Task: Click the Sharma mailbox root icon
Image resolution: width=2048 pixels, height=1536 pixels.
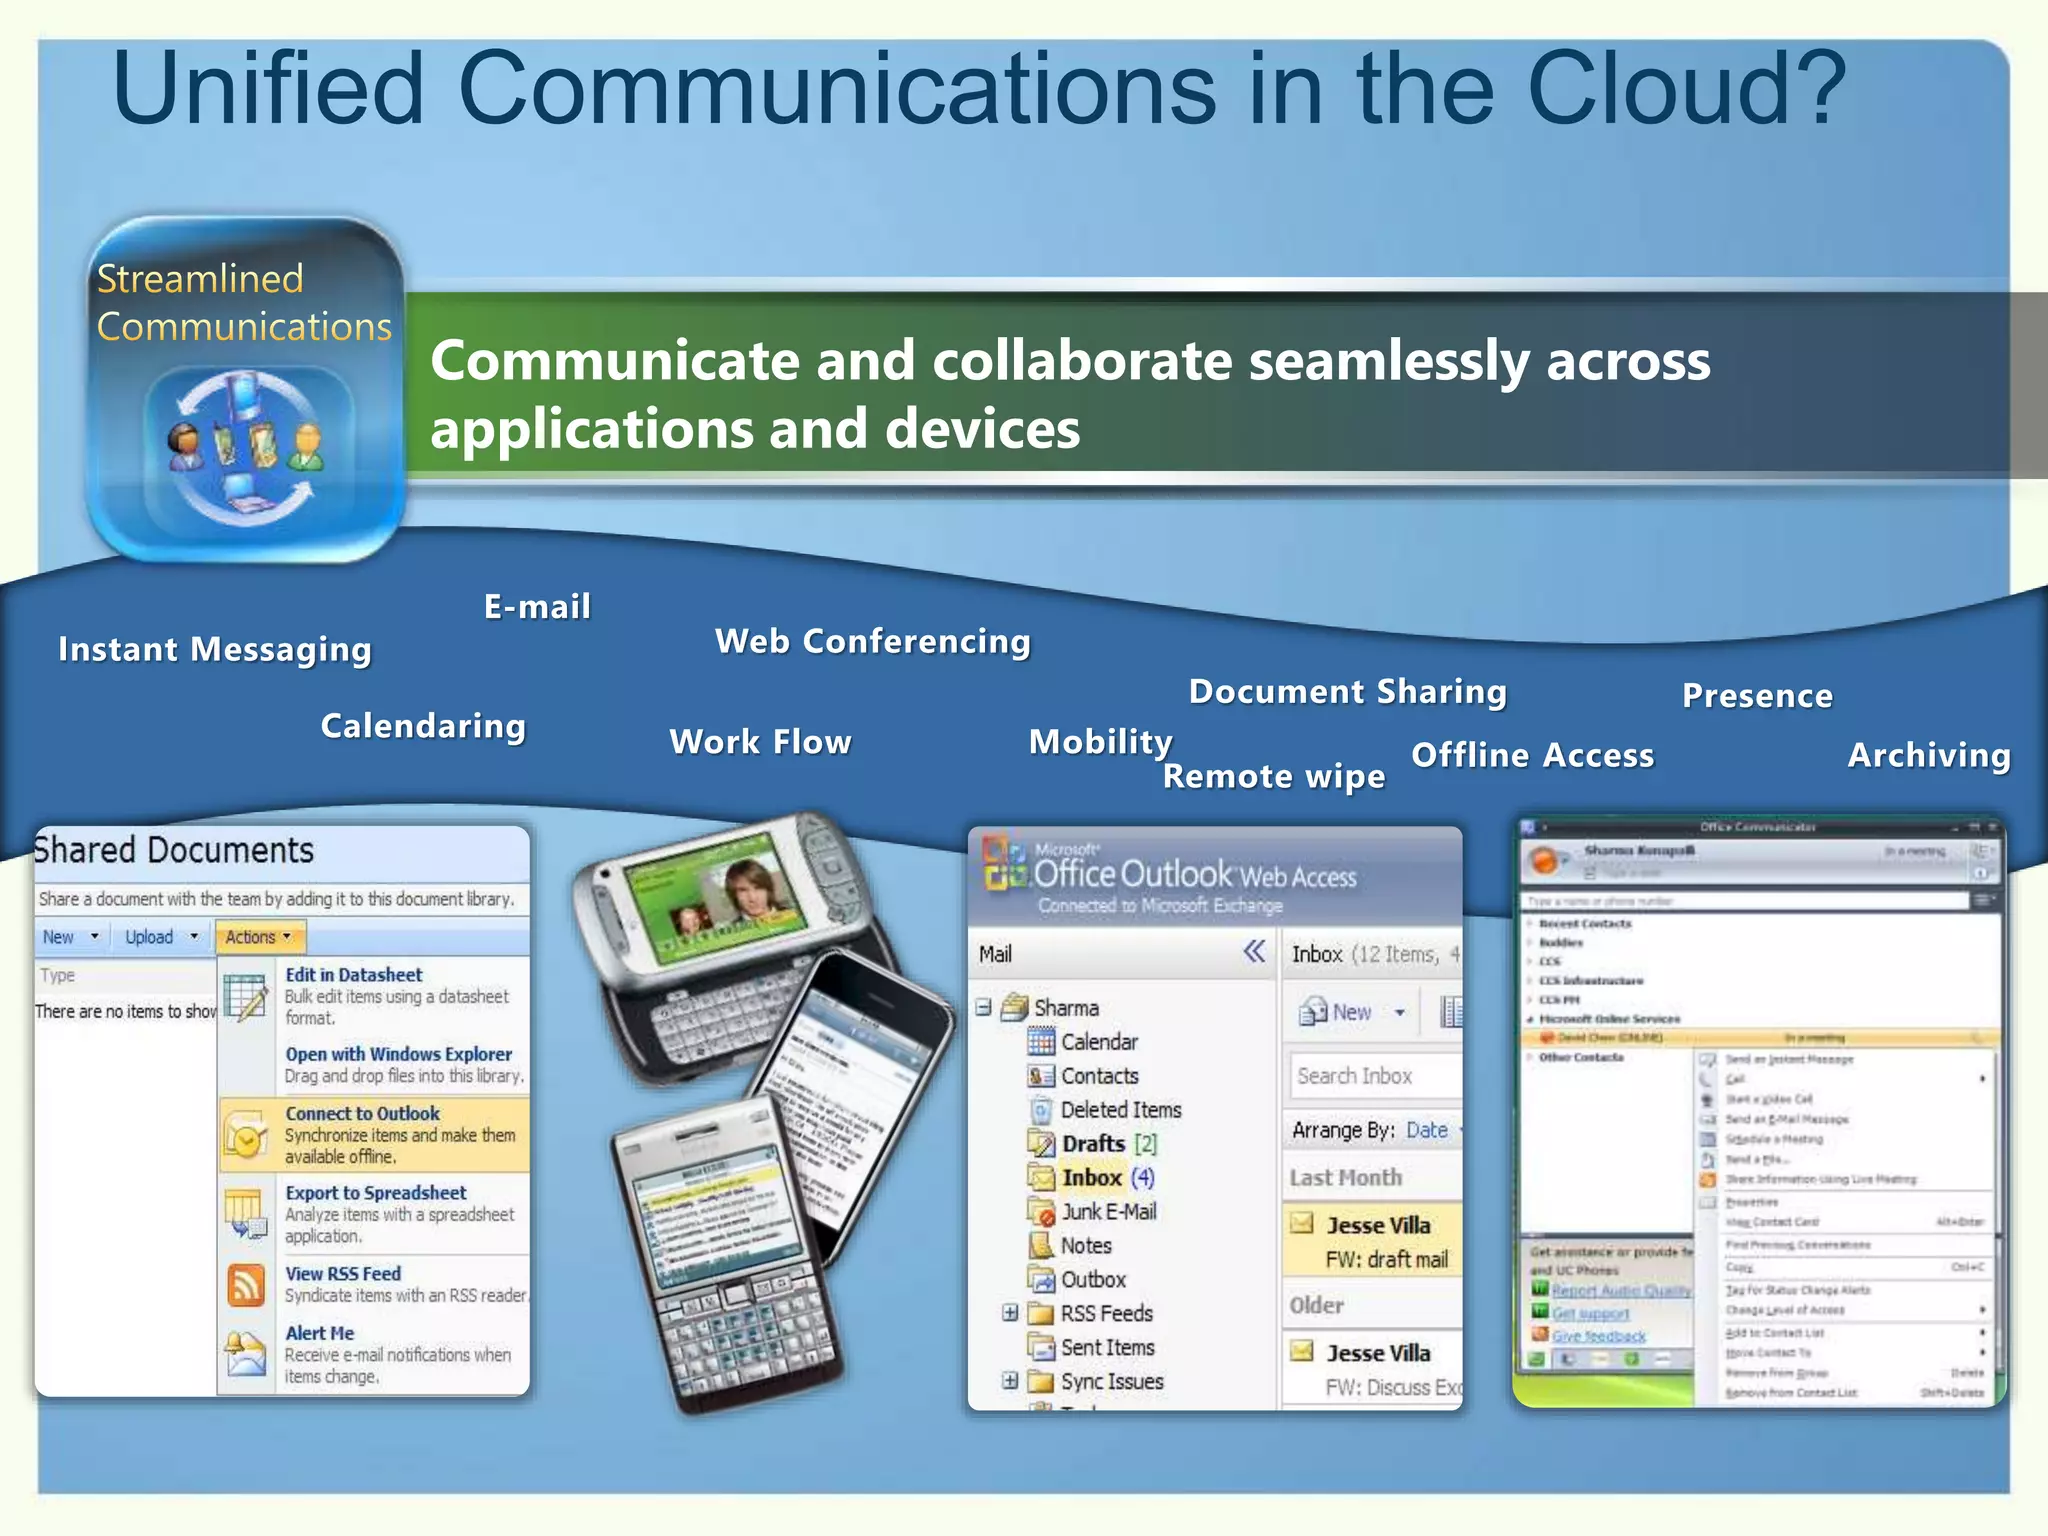Action: [x=1014, y=1007]
